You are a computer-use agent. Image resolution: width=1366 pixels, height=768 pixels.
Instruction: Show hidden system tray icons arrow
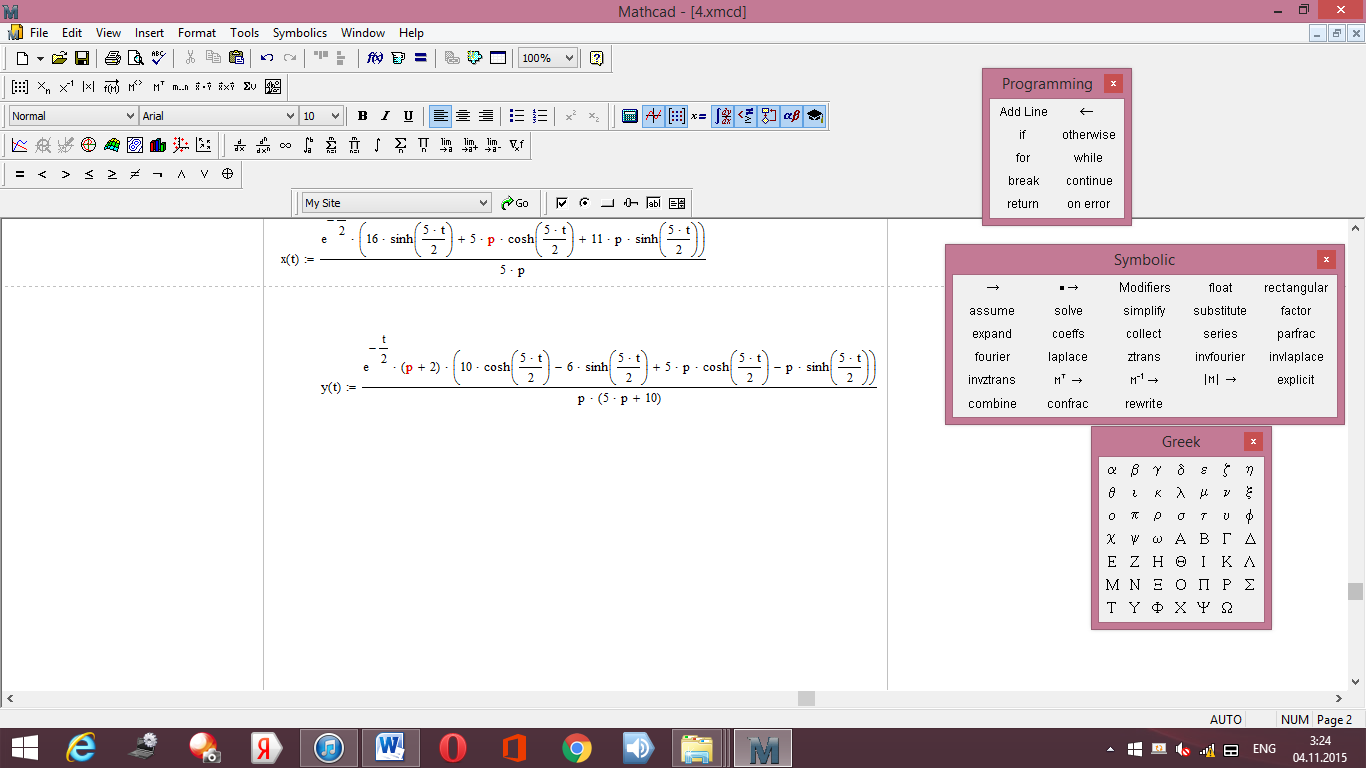tap(1111, 749)
